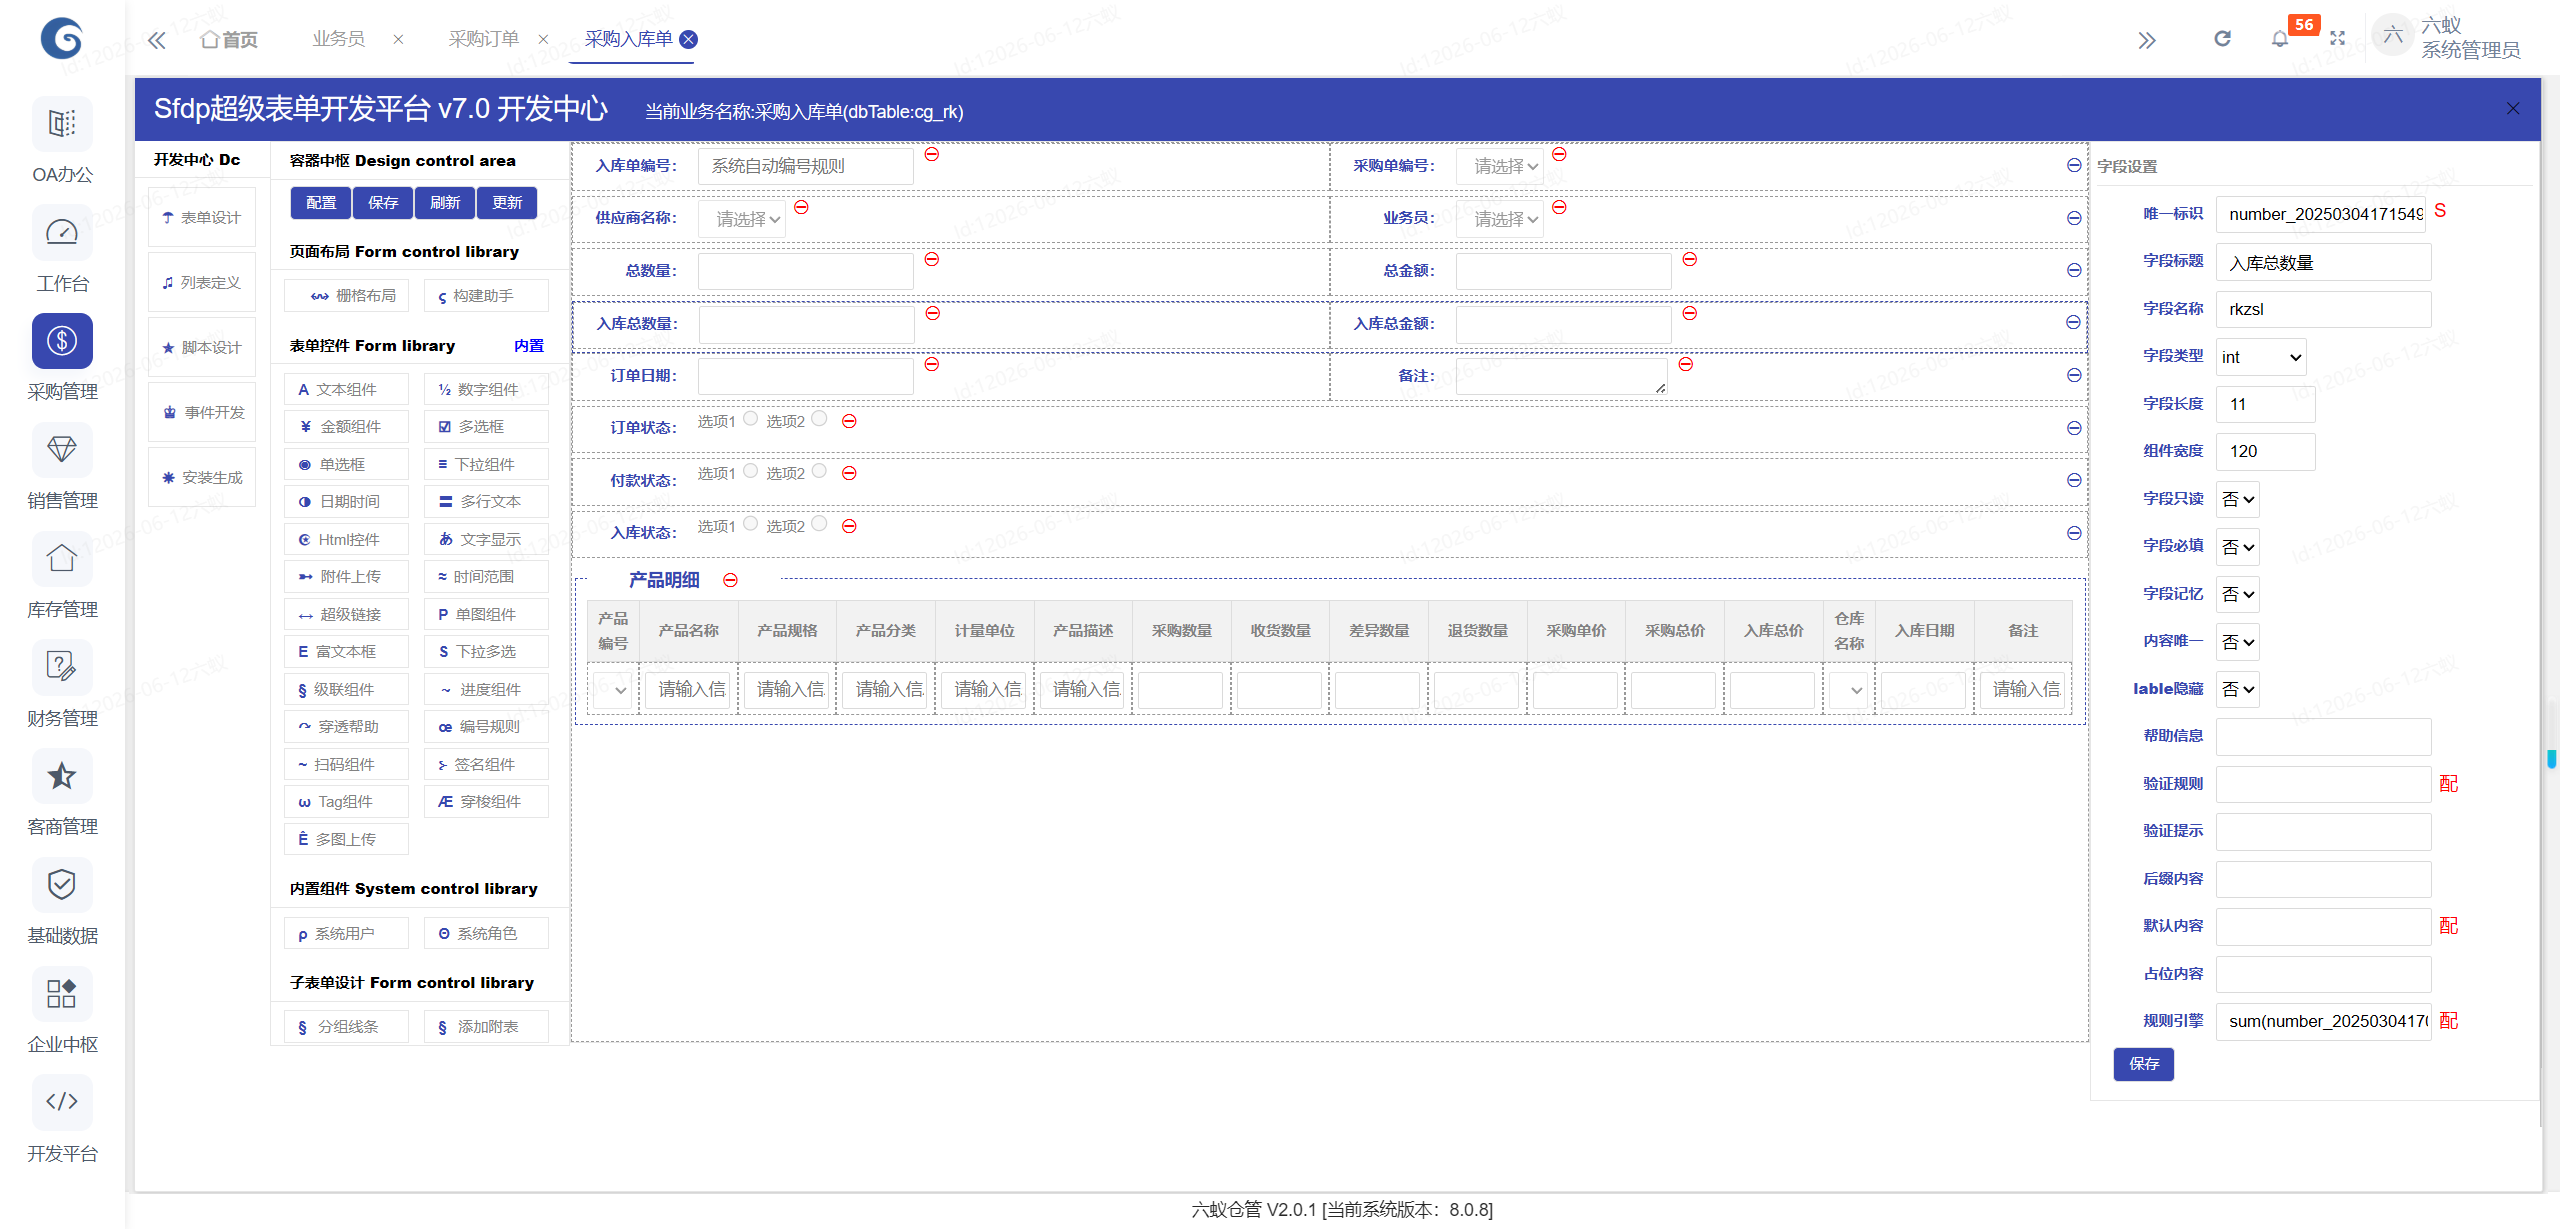Viewport: 2560px width, 1229px height.
Task: Toggle the fullscreen icon in header
Action: point(2337,39)
